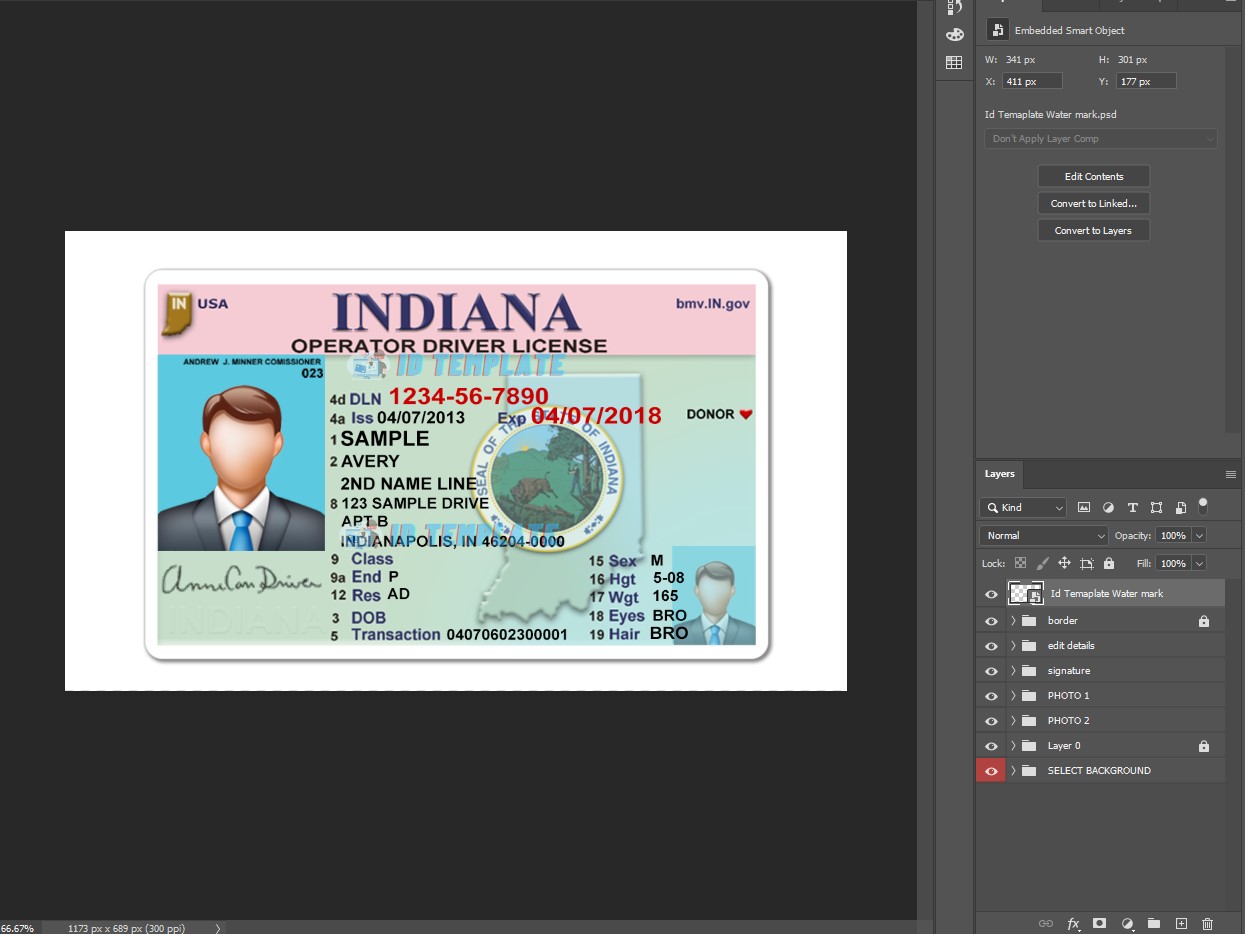
Task: Select the Layers tab
Action: point(999,474)
